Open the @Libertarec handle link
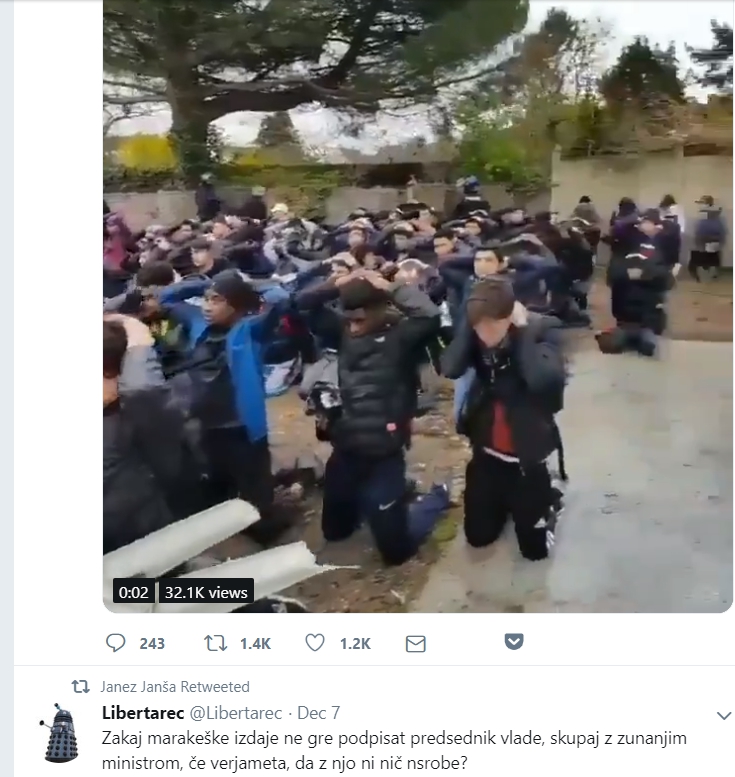Screen dimensions: 735x777 (x=236, y=713)
